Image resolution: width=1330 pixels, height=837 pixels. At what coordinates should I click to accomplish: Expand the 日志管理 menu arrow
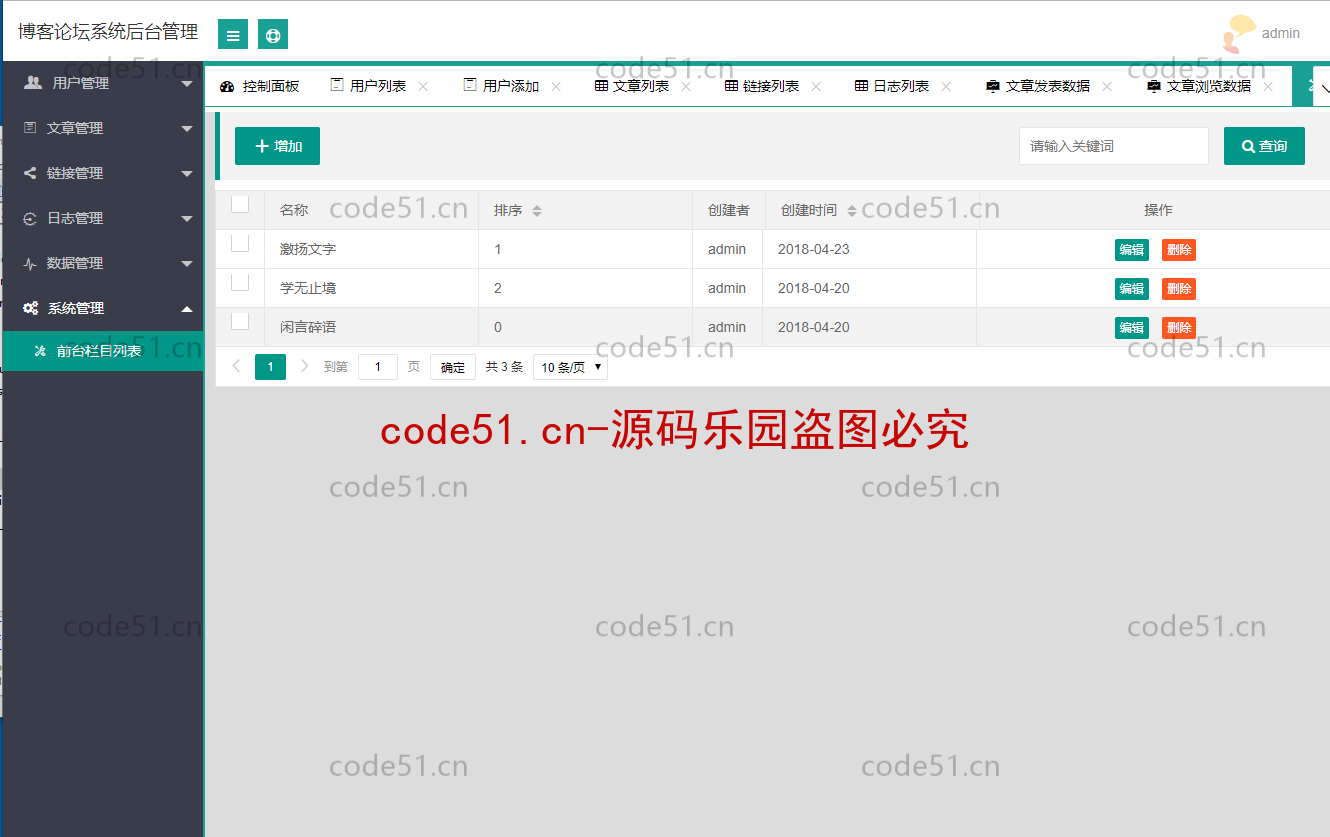coord(187,219)
